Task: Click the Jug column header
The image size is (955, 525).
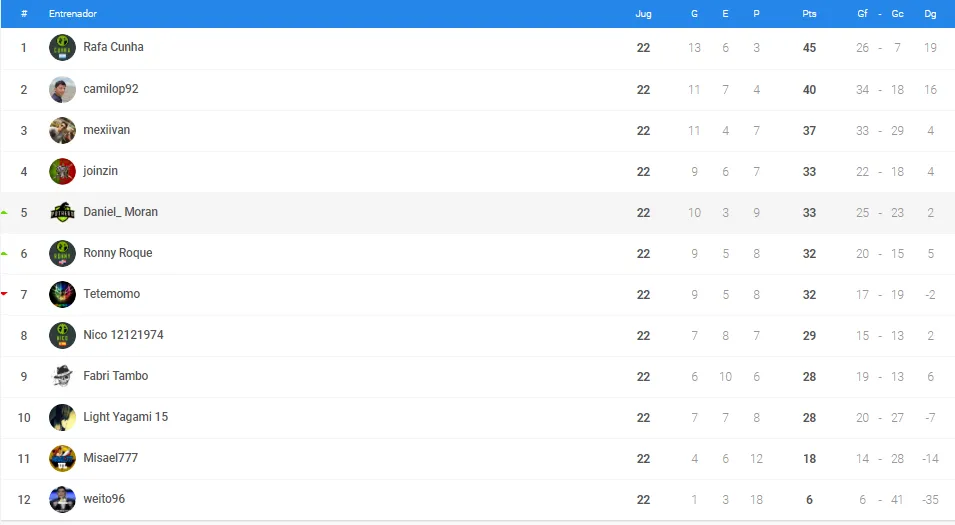Action: coord(643,13)
